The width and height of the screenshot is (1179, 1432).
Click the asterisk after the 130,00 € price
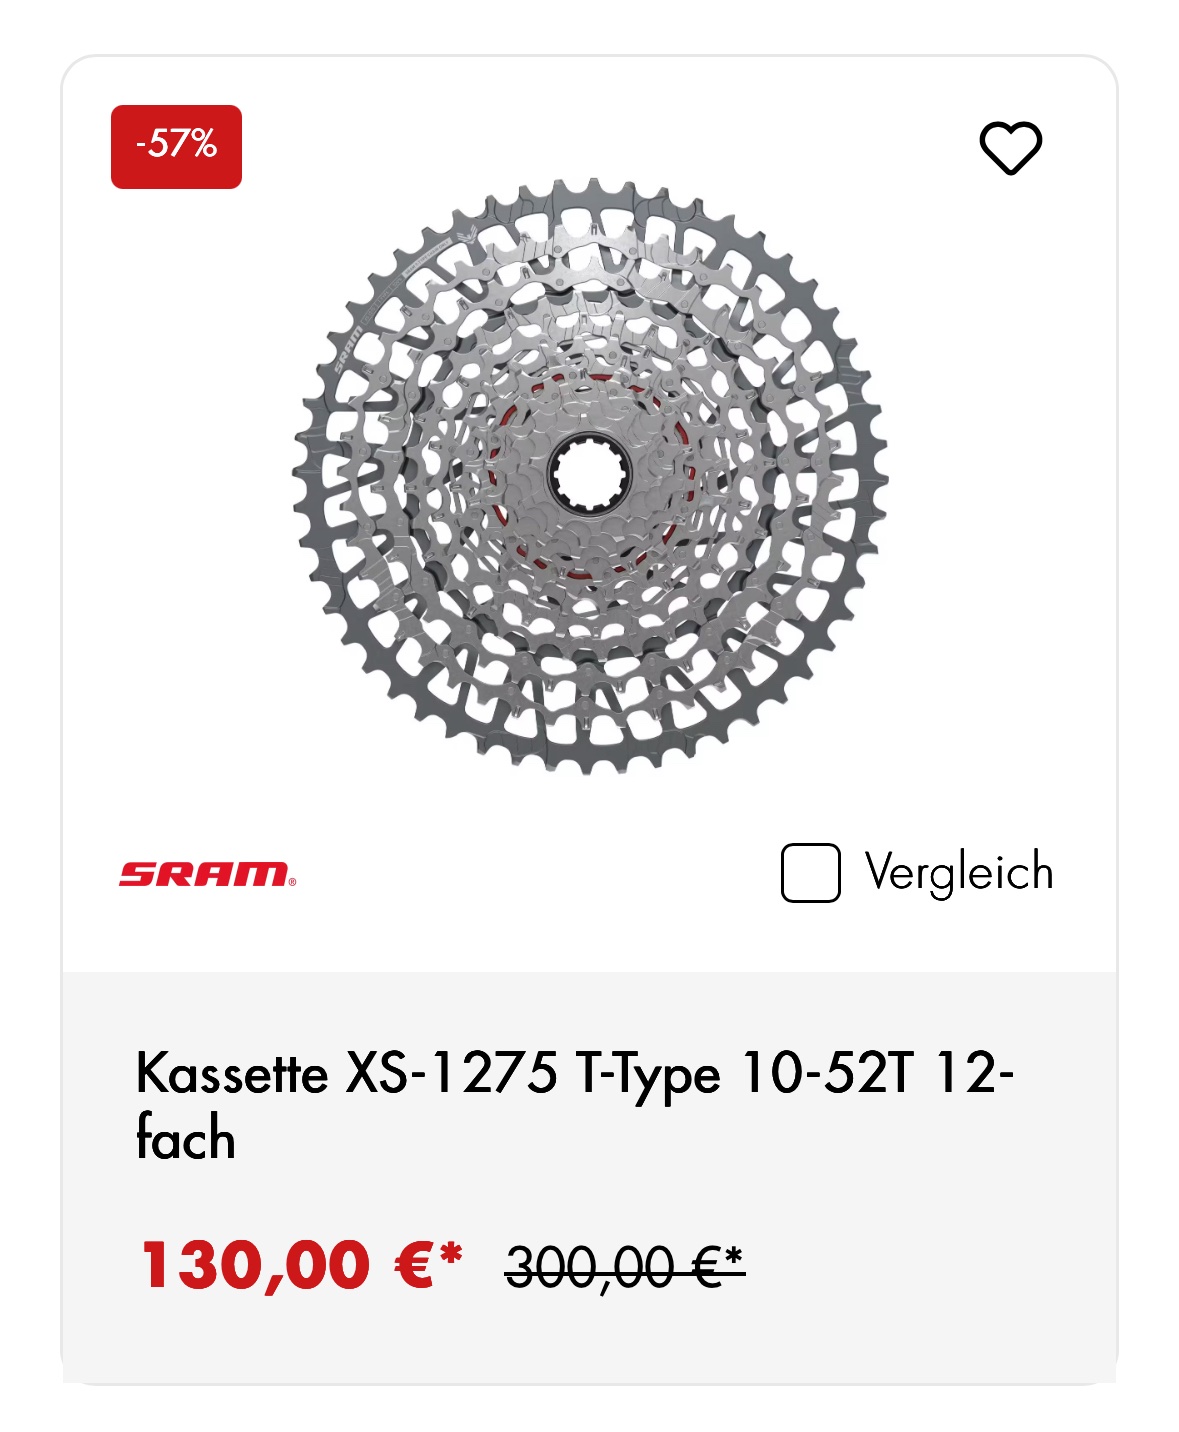click(x=451, y=1253)
